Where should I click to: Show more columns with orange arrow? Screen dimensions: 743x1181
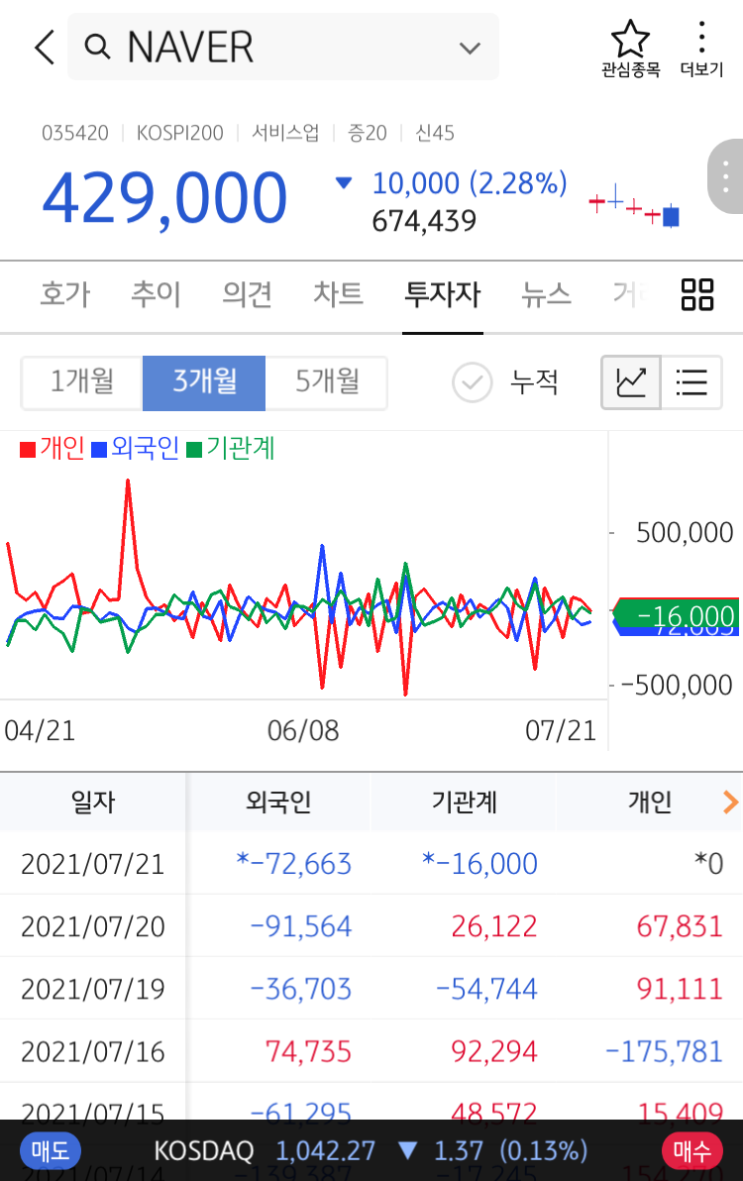[729, 802]
